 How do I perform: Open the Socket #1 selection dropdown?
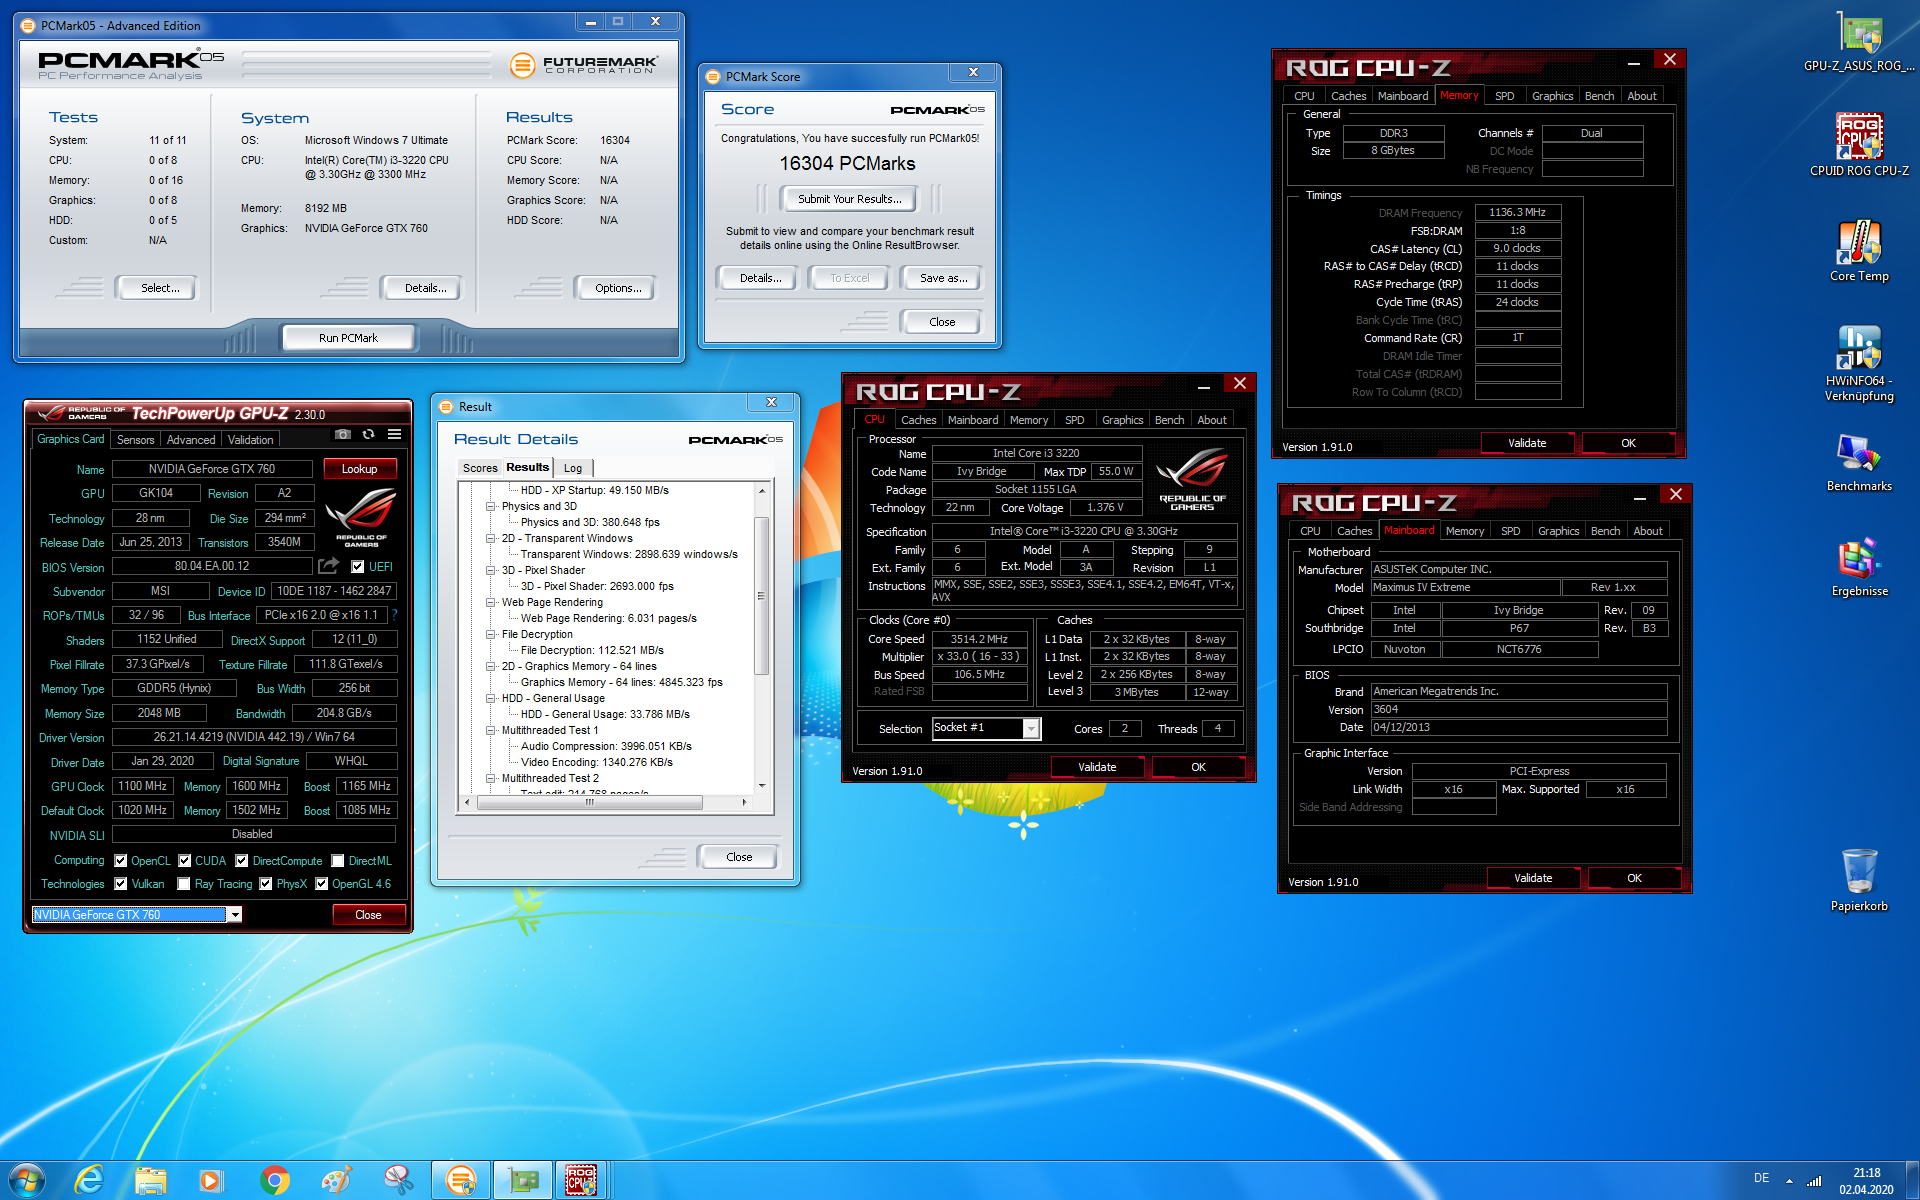[x=1031, y=728]
